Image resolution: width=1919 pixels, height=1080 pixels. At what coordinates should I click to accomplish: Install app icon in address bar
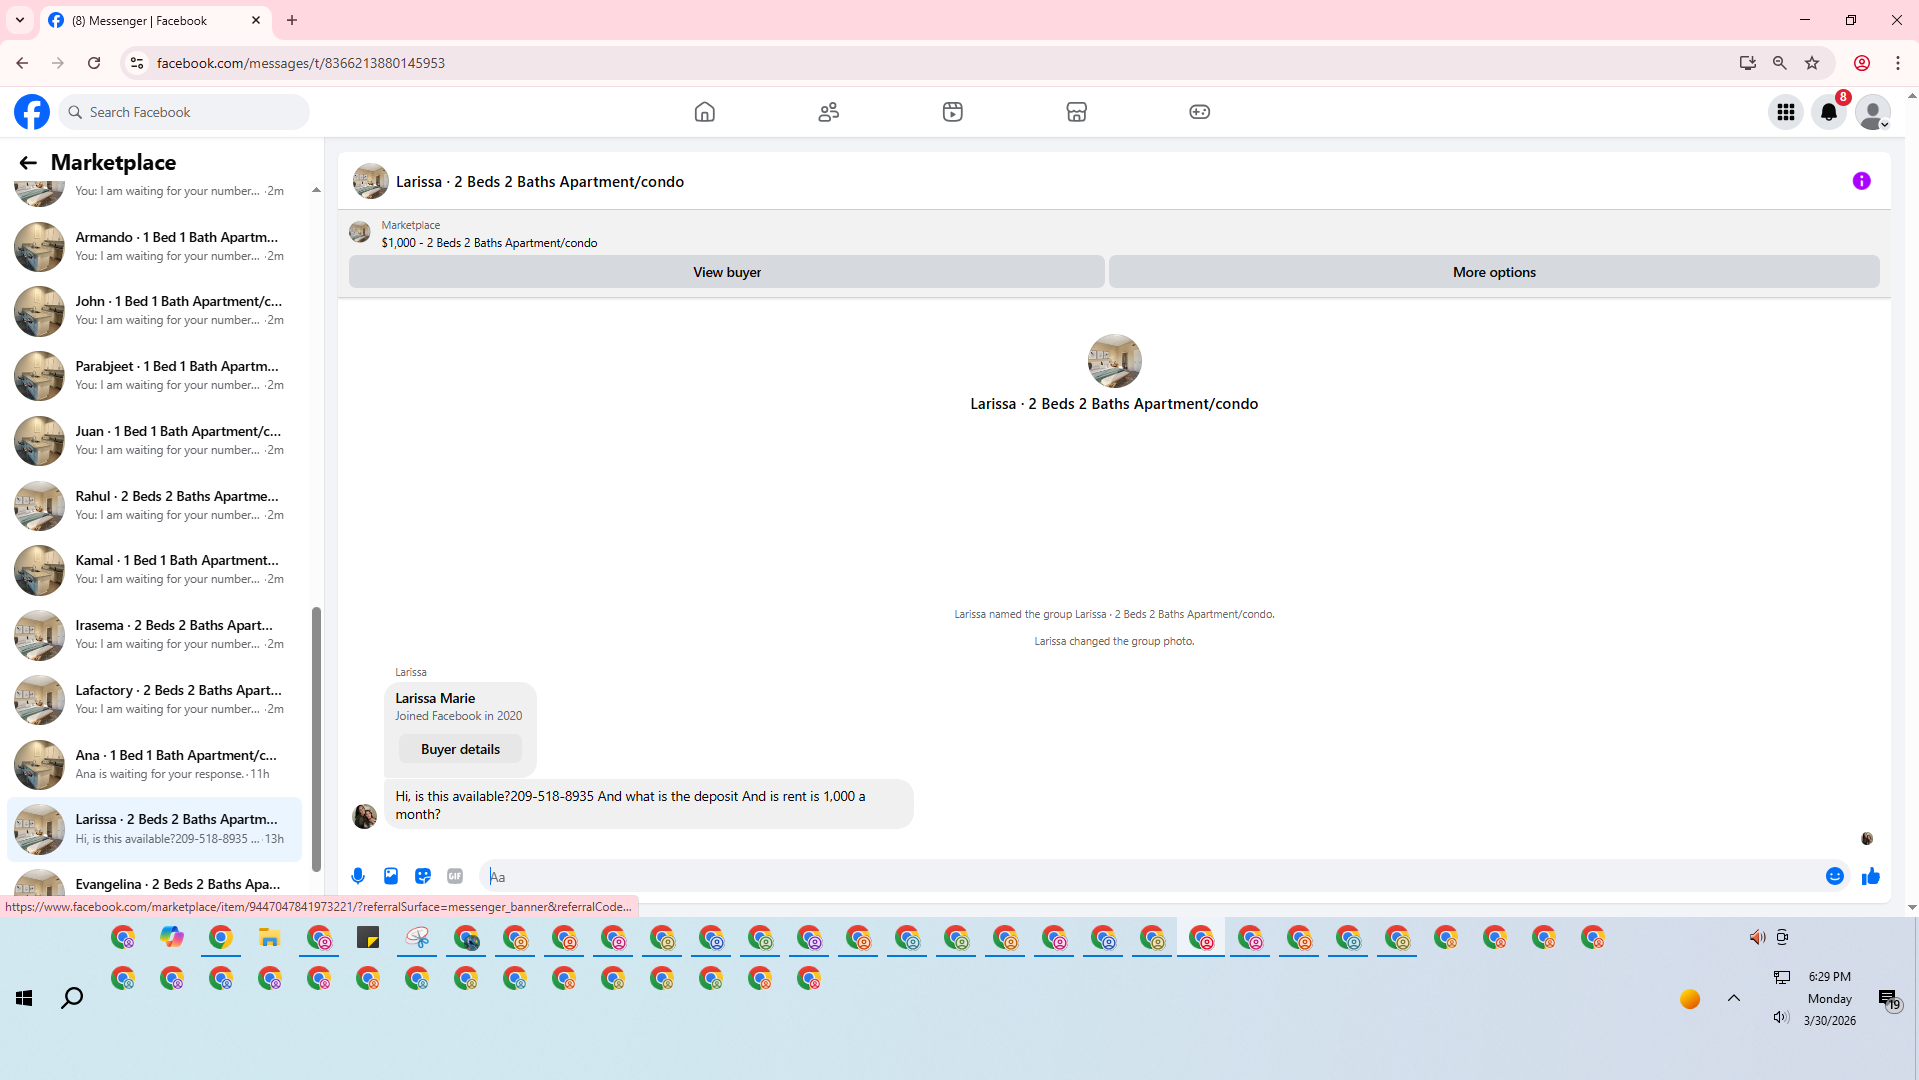[x=1748, y=63]
